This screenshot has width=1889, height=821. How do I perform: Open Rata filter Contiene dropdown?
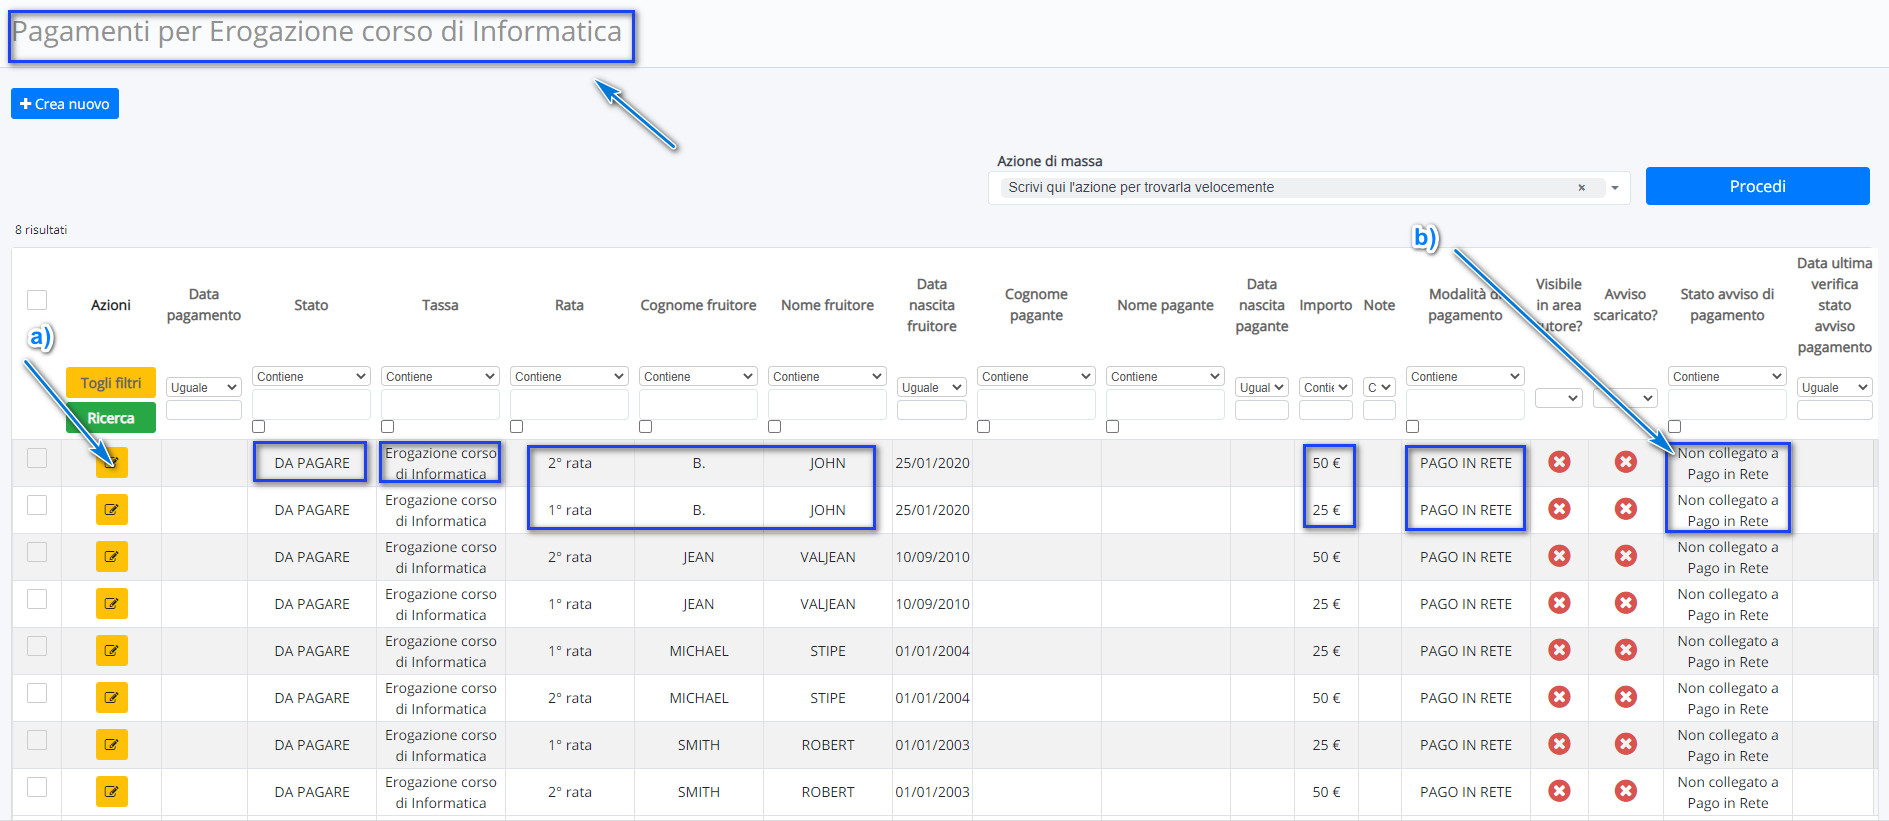pyautogui.click(x=569, y=377)
